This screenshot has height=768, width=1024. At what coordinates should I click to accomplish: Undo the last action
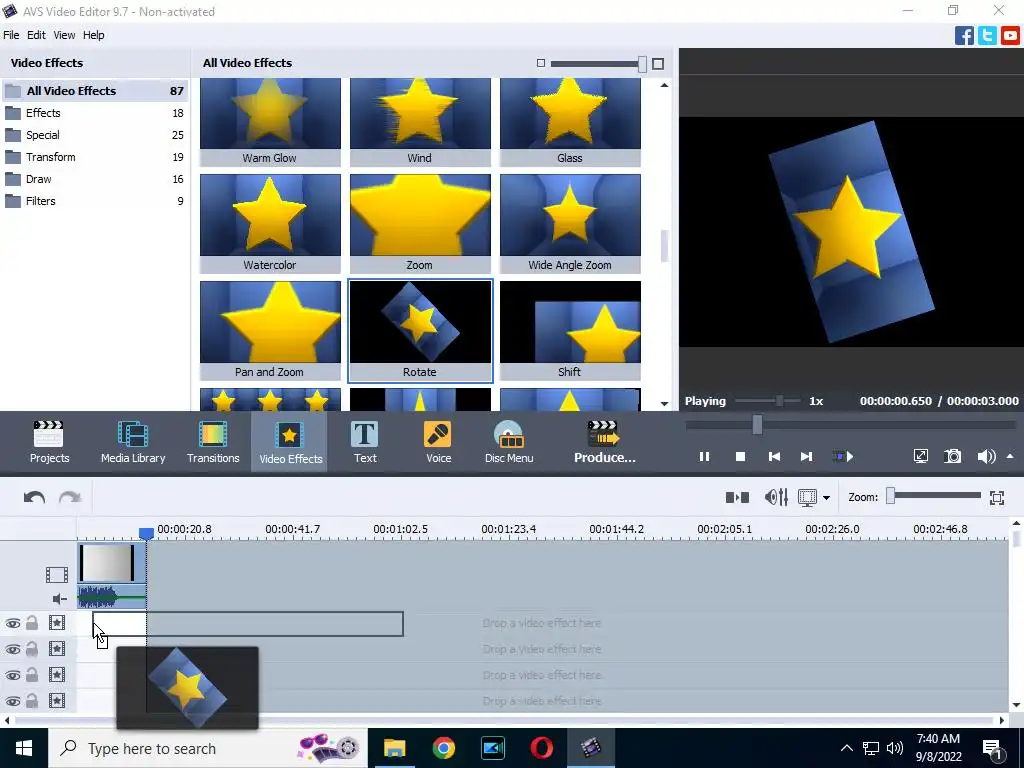34,498
